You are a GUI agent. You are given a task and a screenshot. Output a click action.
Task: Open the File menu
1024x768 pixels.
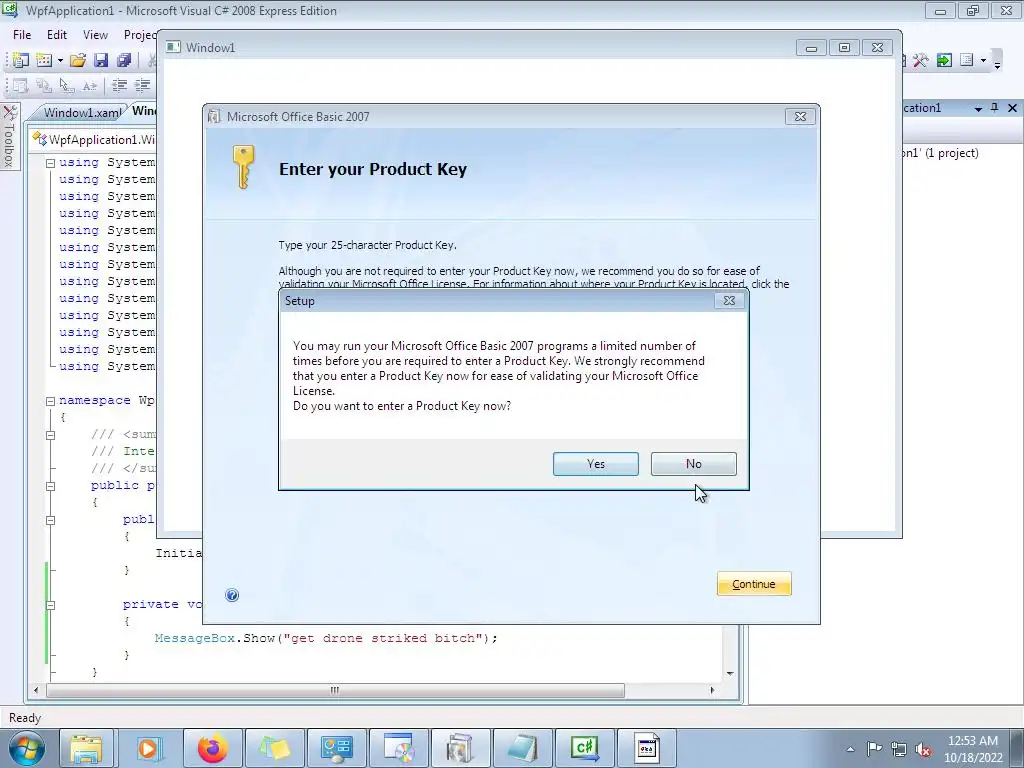point(22,35)
